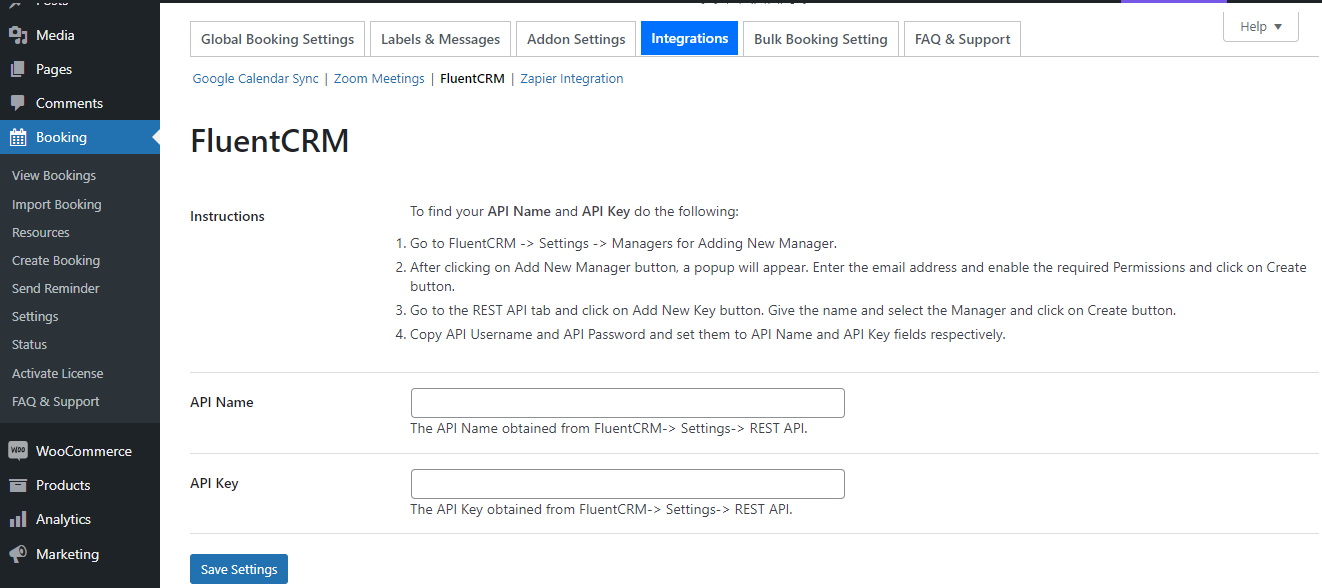Image resolution: width=1322 pixels, height=588 pixels.
Task: Open Media in admin sidebar
Action: tap(80, 35)
